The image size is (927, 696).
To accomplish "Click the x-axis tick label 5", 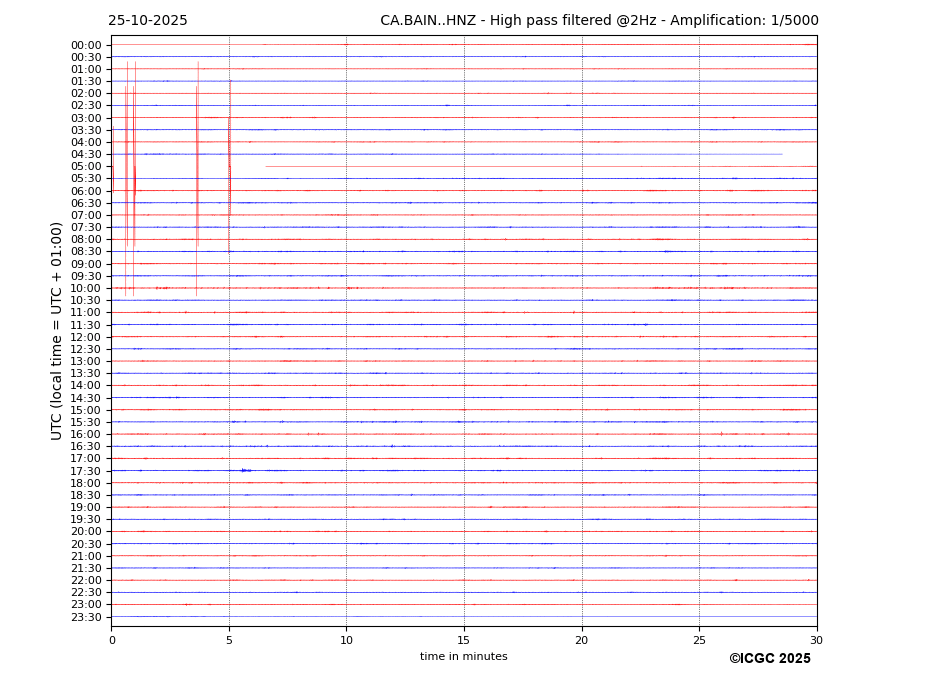I will (229, 640).
